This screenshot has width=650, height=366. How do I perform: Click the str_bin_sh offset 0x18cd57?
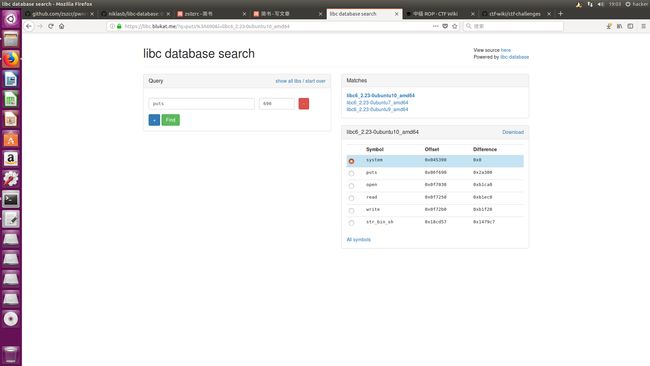pyautogui.click(x=435, y=222)
